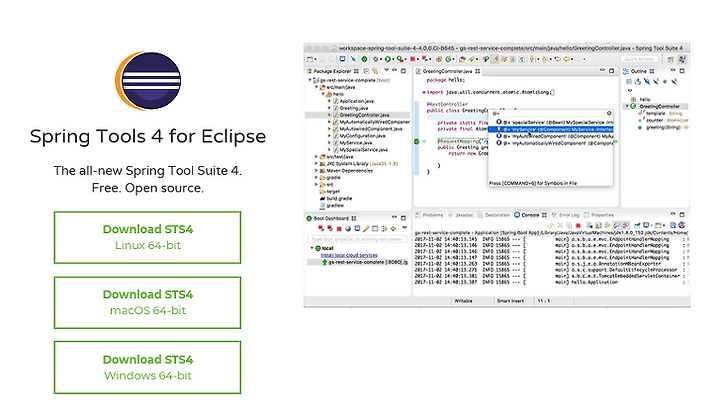Collapse the local node in Boot Dashboard
Image resolution: width=720 pixels, height=414 pixels.
[312, 248]
